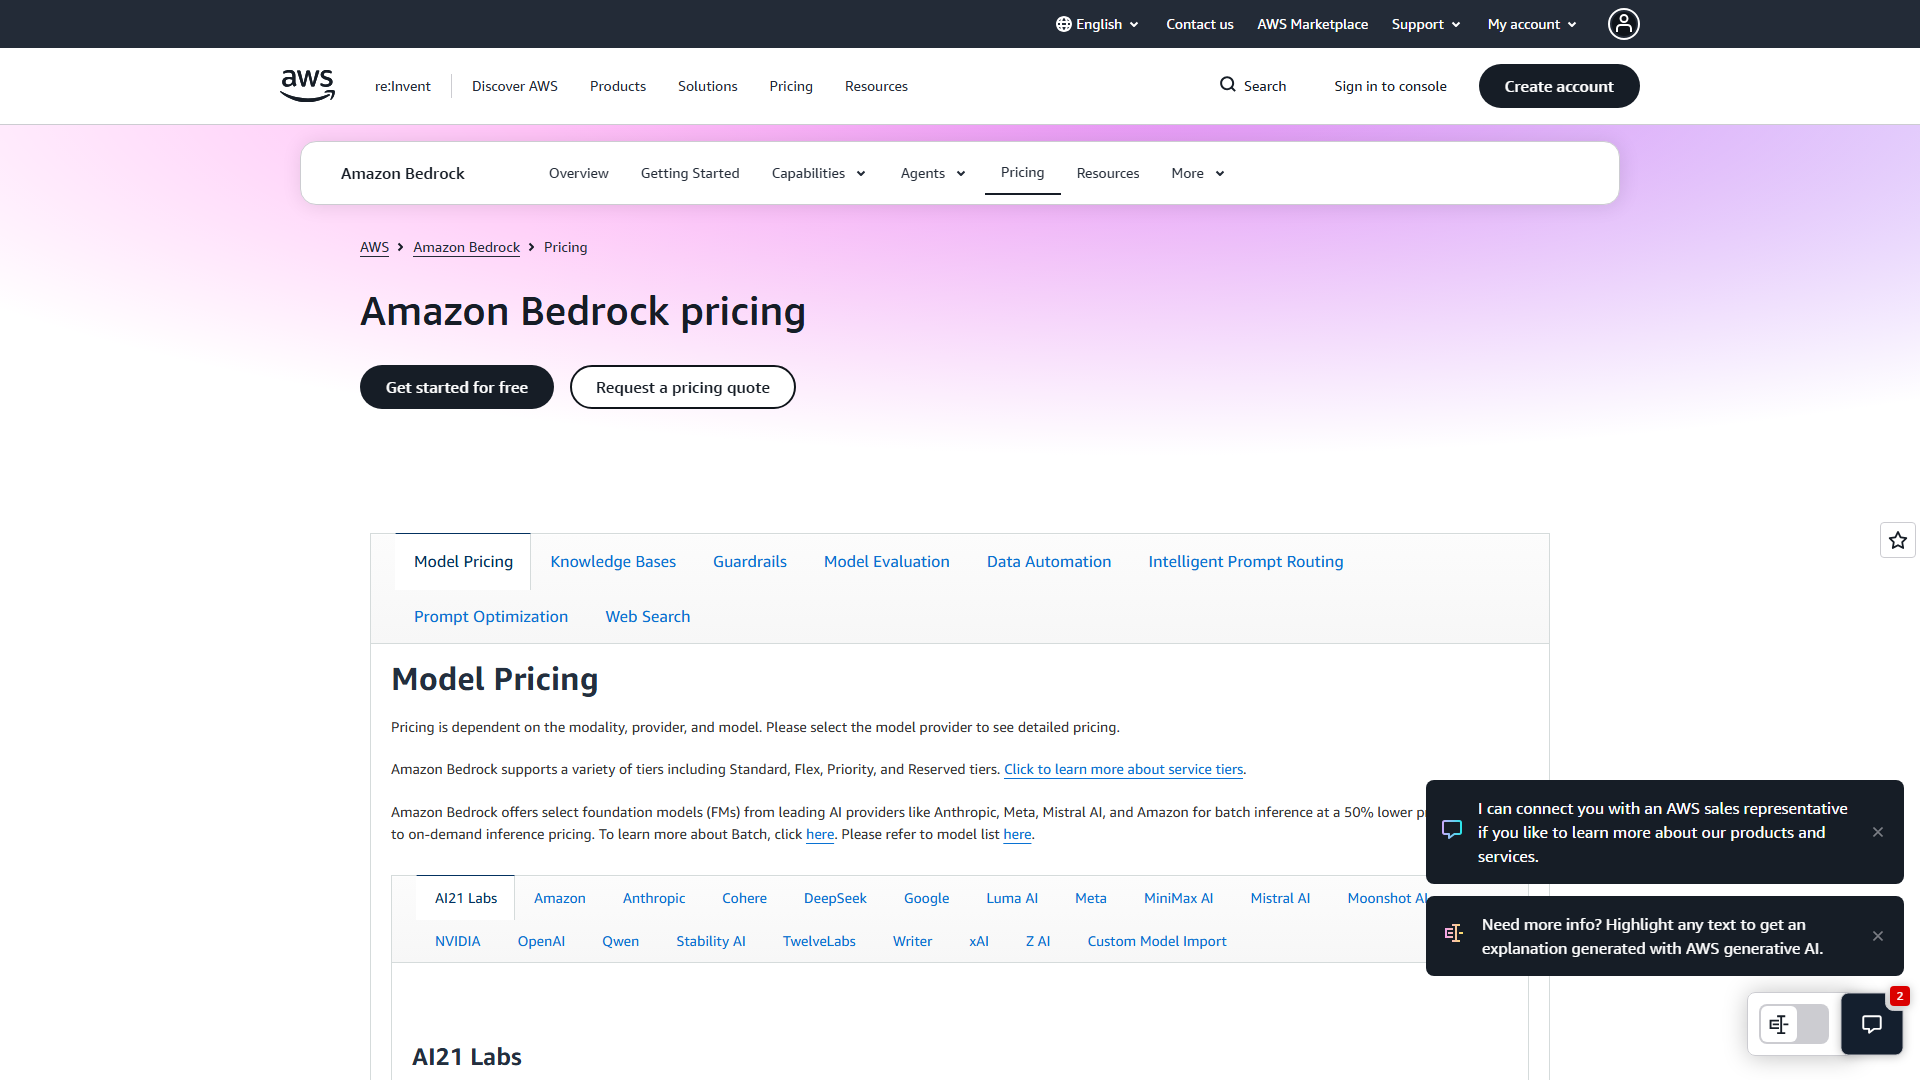
Task: Switch to Guardrails tab
Action: click(x=749, y=561)
